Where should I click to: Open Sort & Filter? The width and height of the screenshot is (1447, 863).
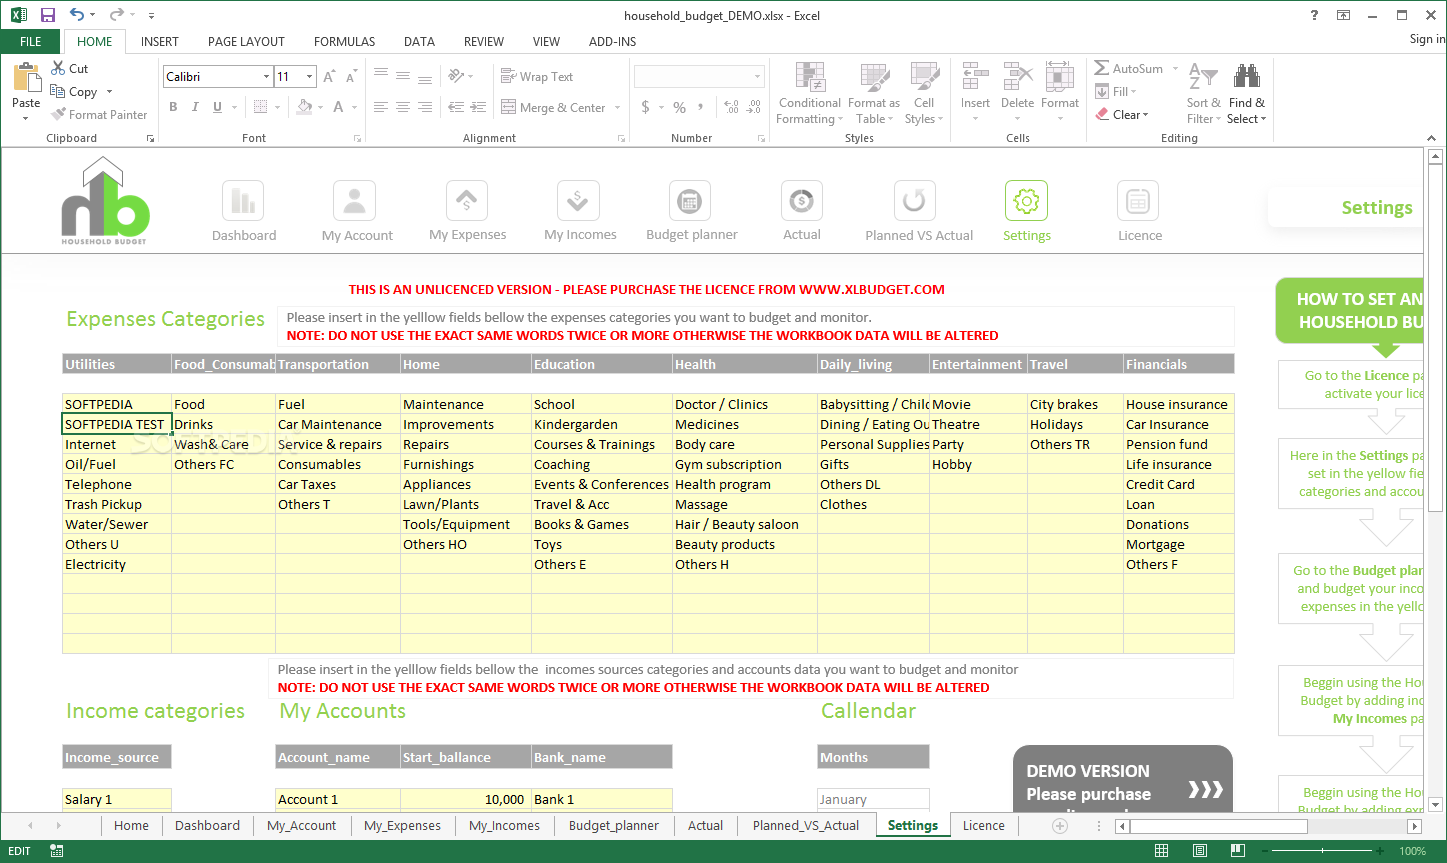click(1203, 93)
